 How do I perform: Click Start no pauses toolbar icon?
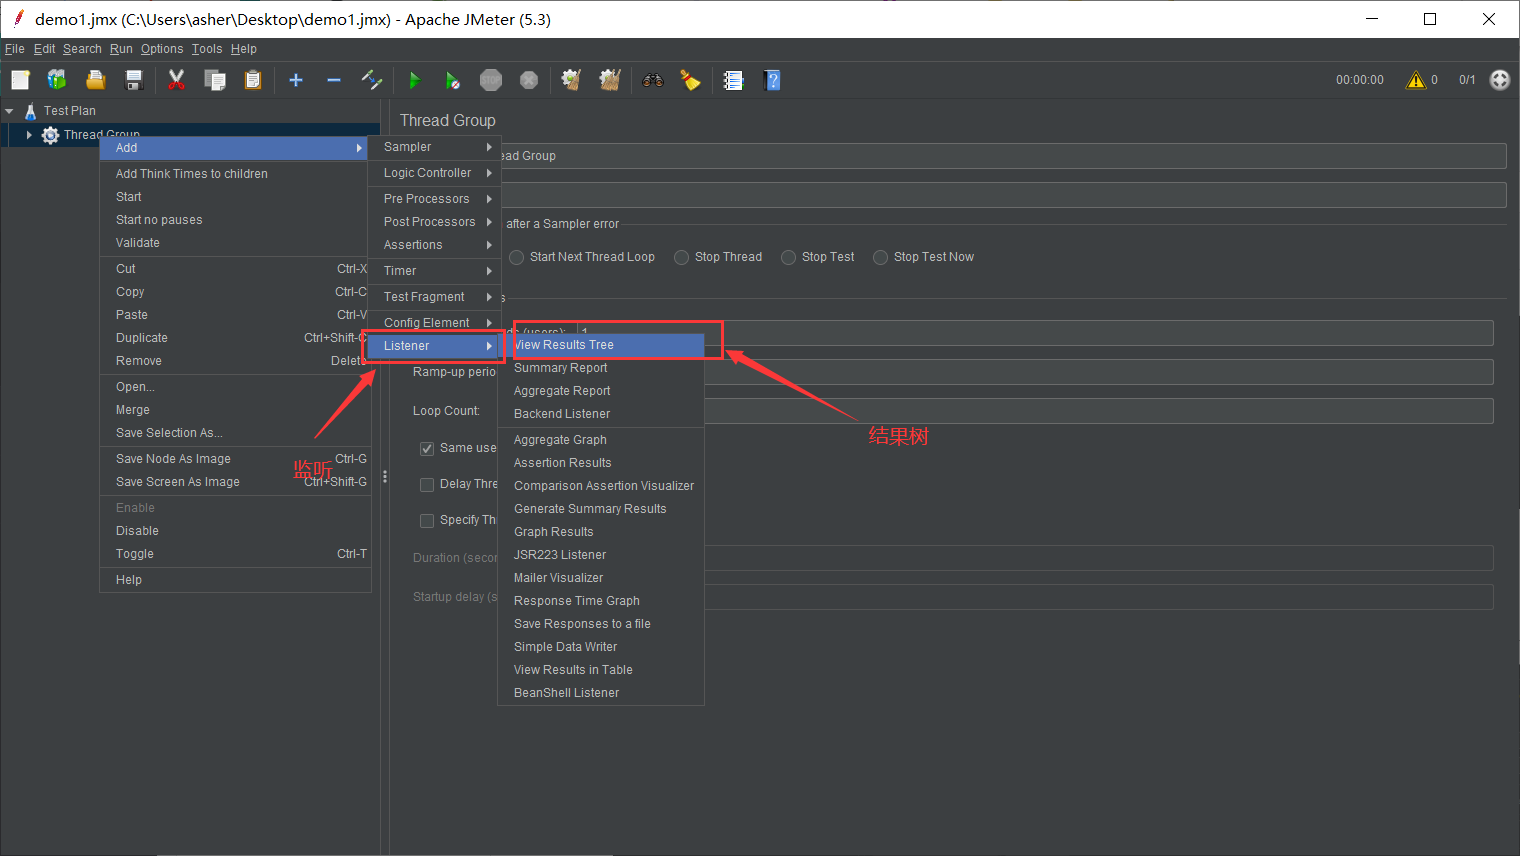pyautogui.click(x=453, y=80)
